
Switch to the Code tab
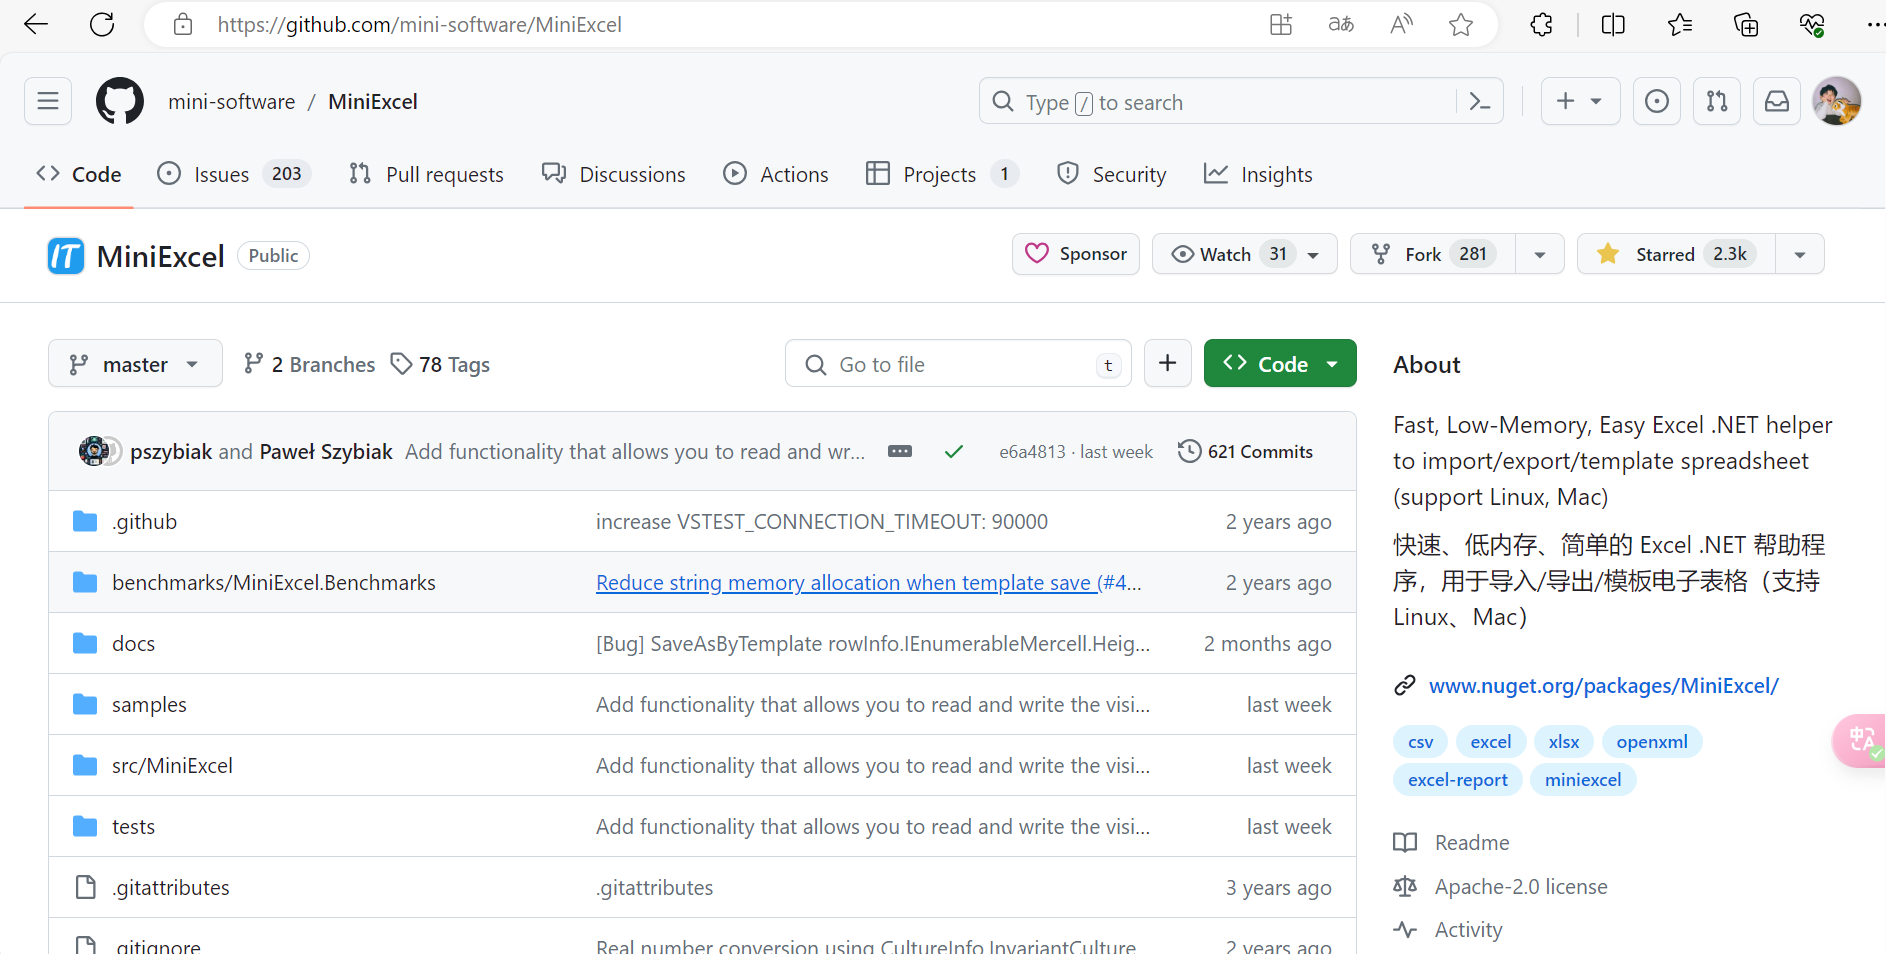point(79,174)
